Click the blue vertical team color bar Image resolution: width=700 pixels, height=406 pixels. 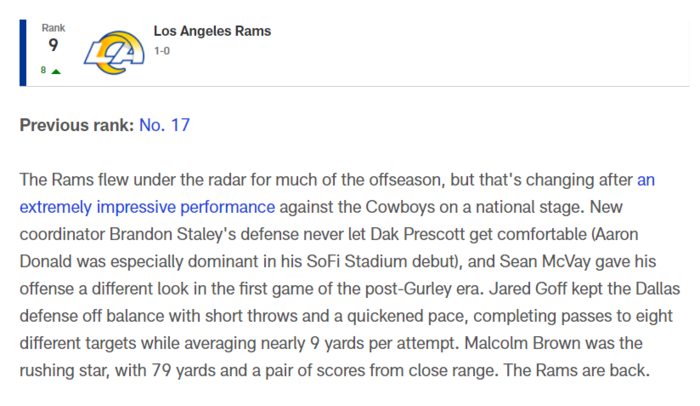[23, 53]
